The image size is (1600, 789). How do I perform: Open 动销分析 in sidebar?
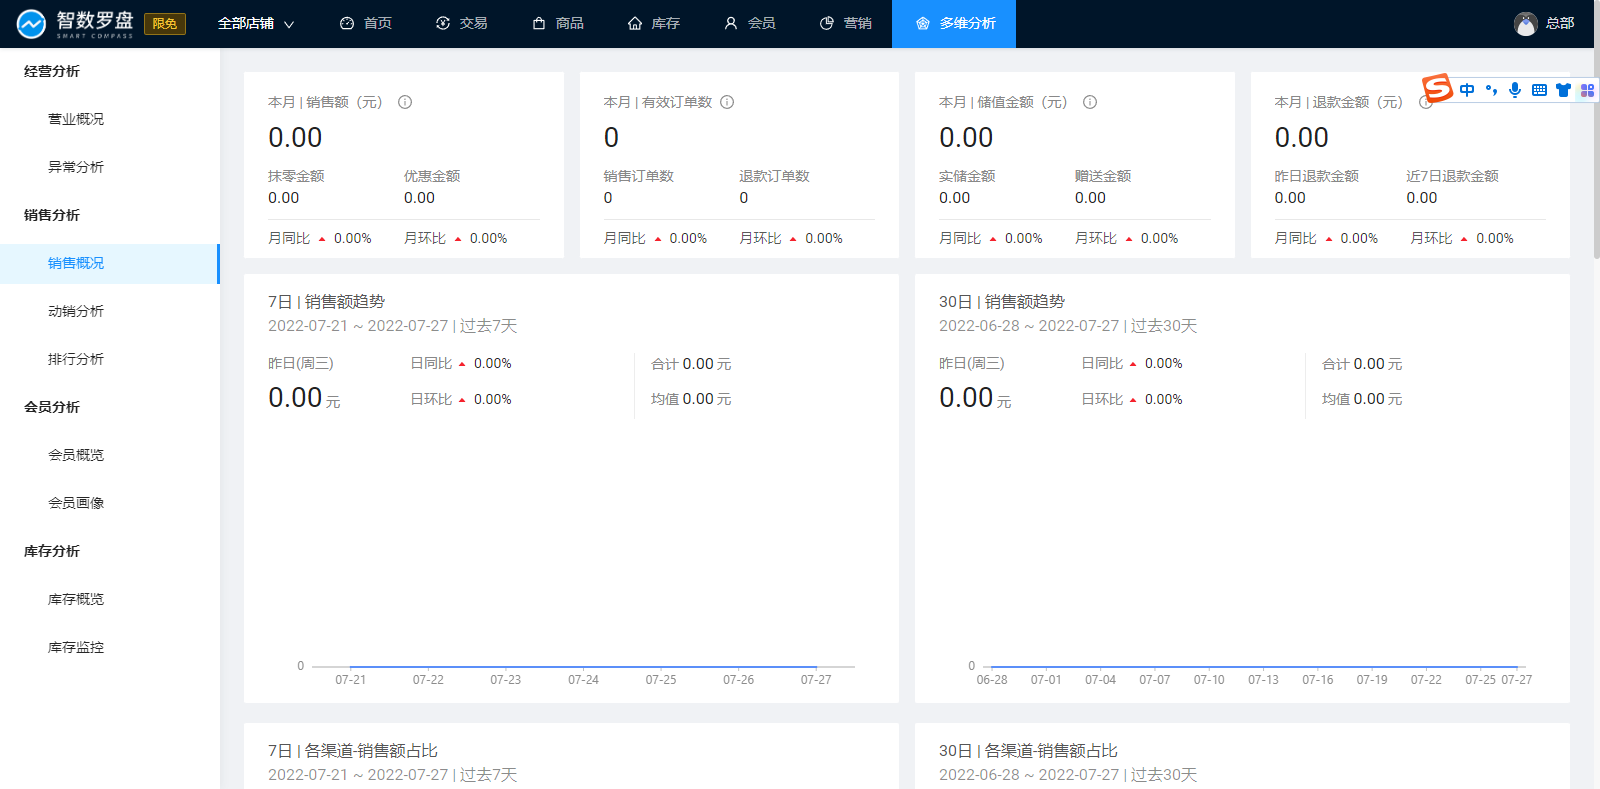point(76,311)
